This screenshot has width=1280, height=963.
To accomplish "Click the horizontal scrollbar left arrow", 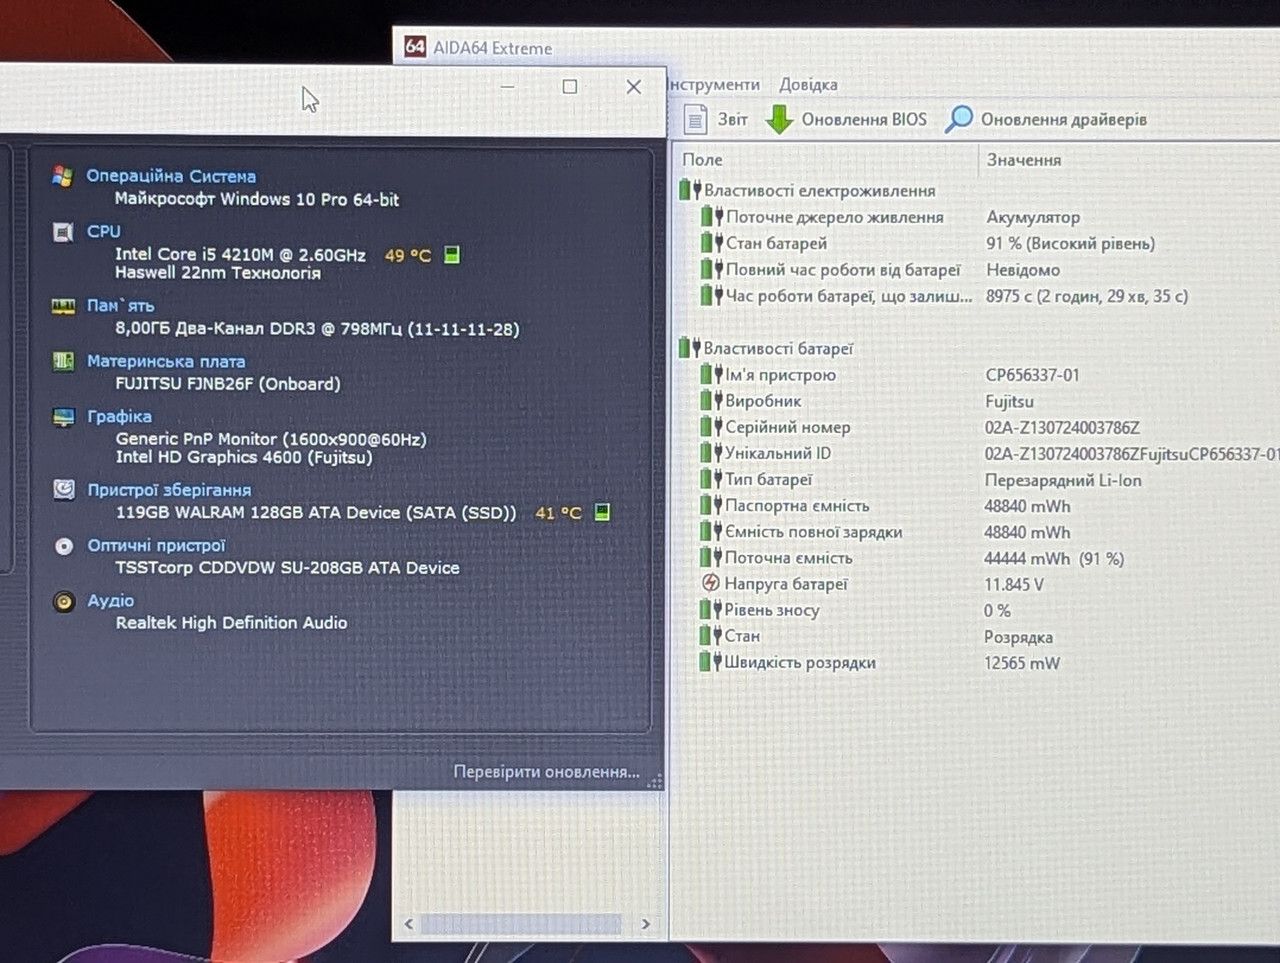I will click(x=408, y=924).
